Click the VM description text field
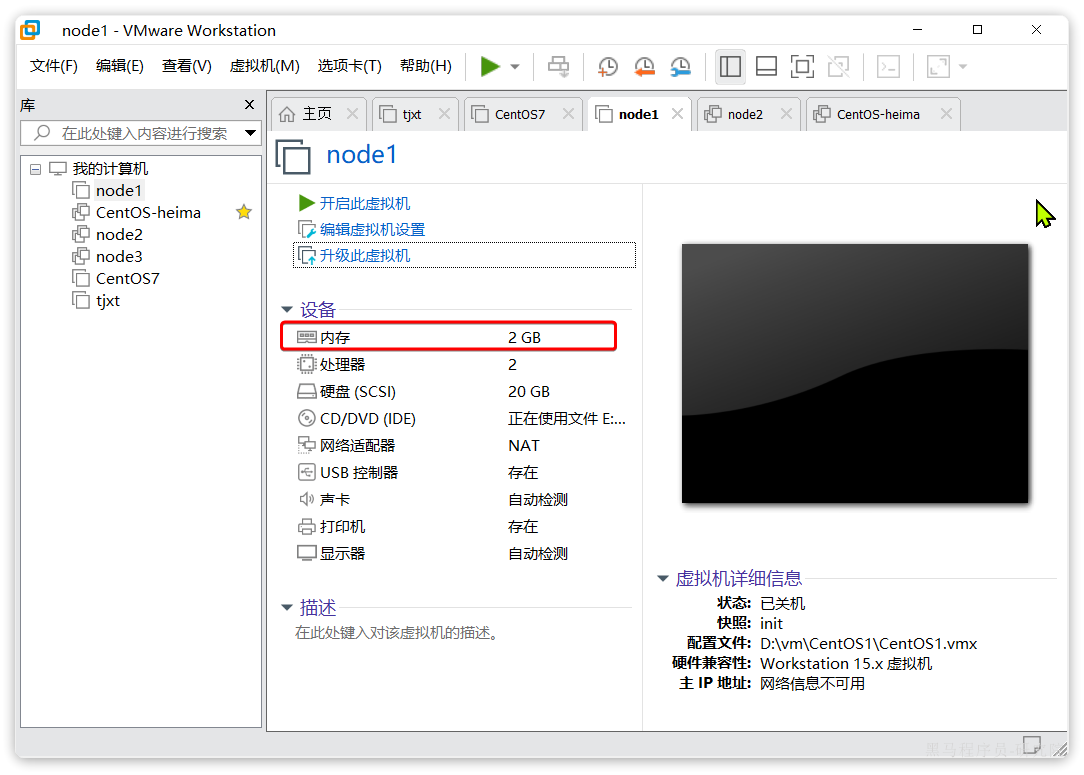This screenshot has width=1084, height=775. (397, 633)
